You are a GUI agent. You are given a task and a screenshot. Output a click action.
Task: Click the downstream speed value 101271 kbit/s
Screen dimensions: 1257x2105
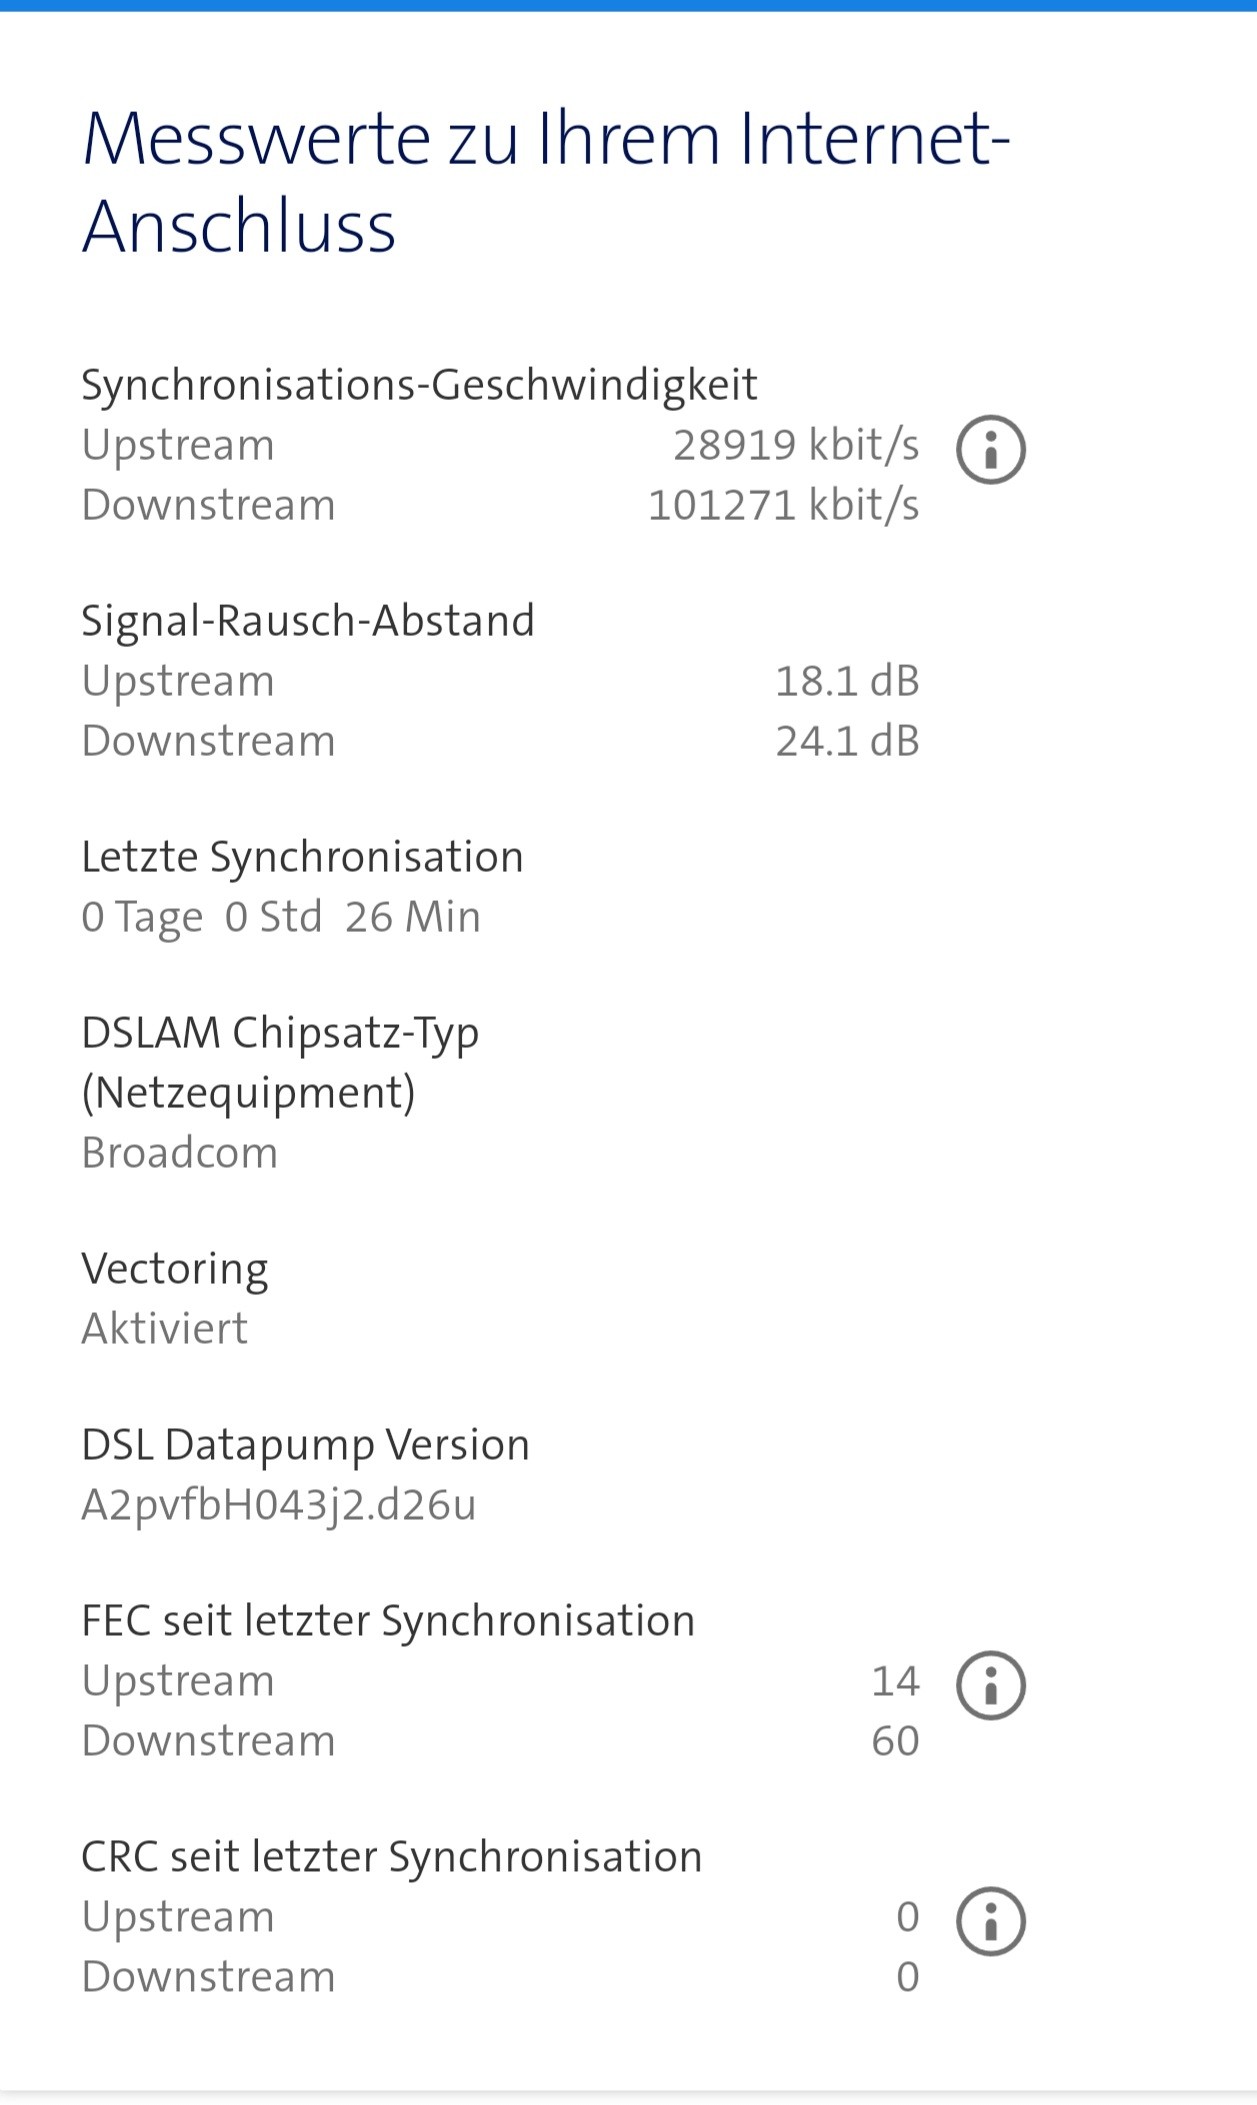783,505
